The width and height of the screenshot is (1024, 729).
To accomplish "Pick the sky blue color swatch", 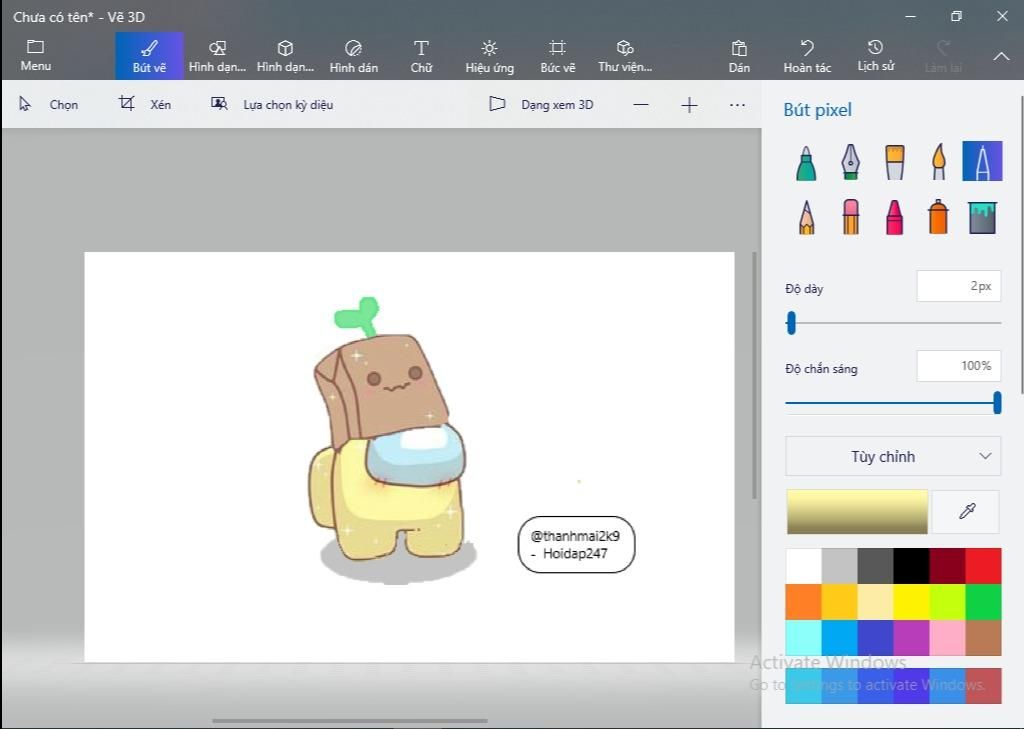I will point(839,638).
